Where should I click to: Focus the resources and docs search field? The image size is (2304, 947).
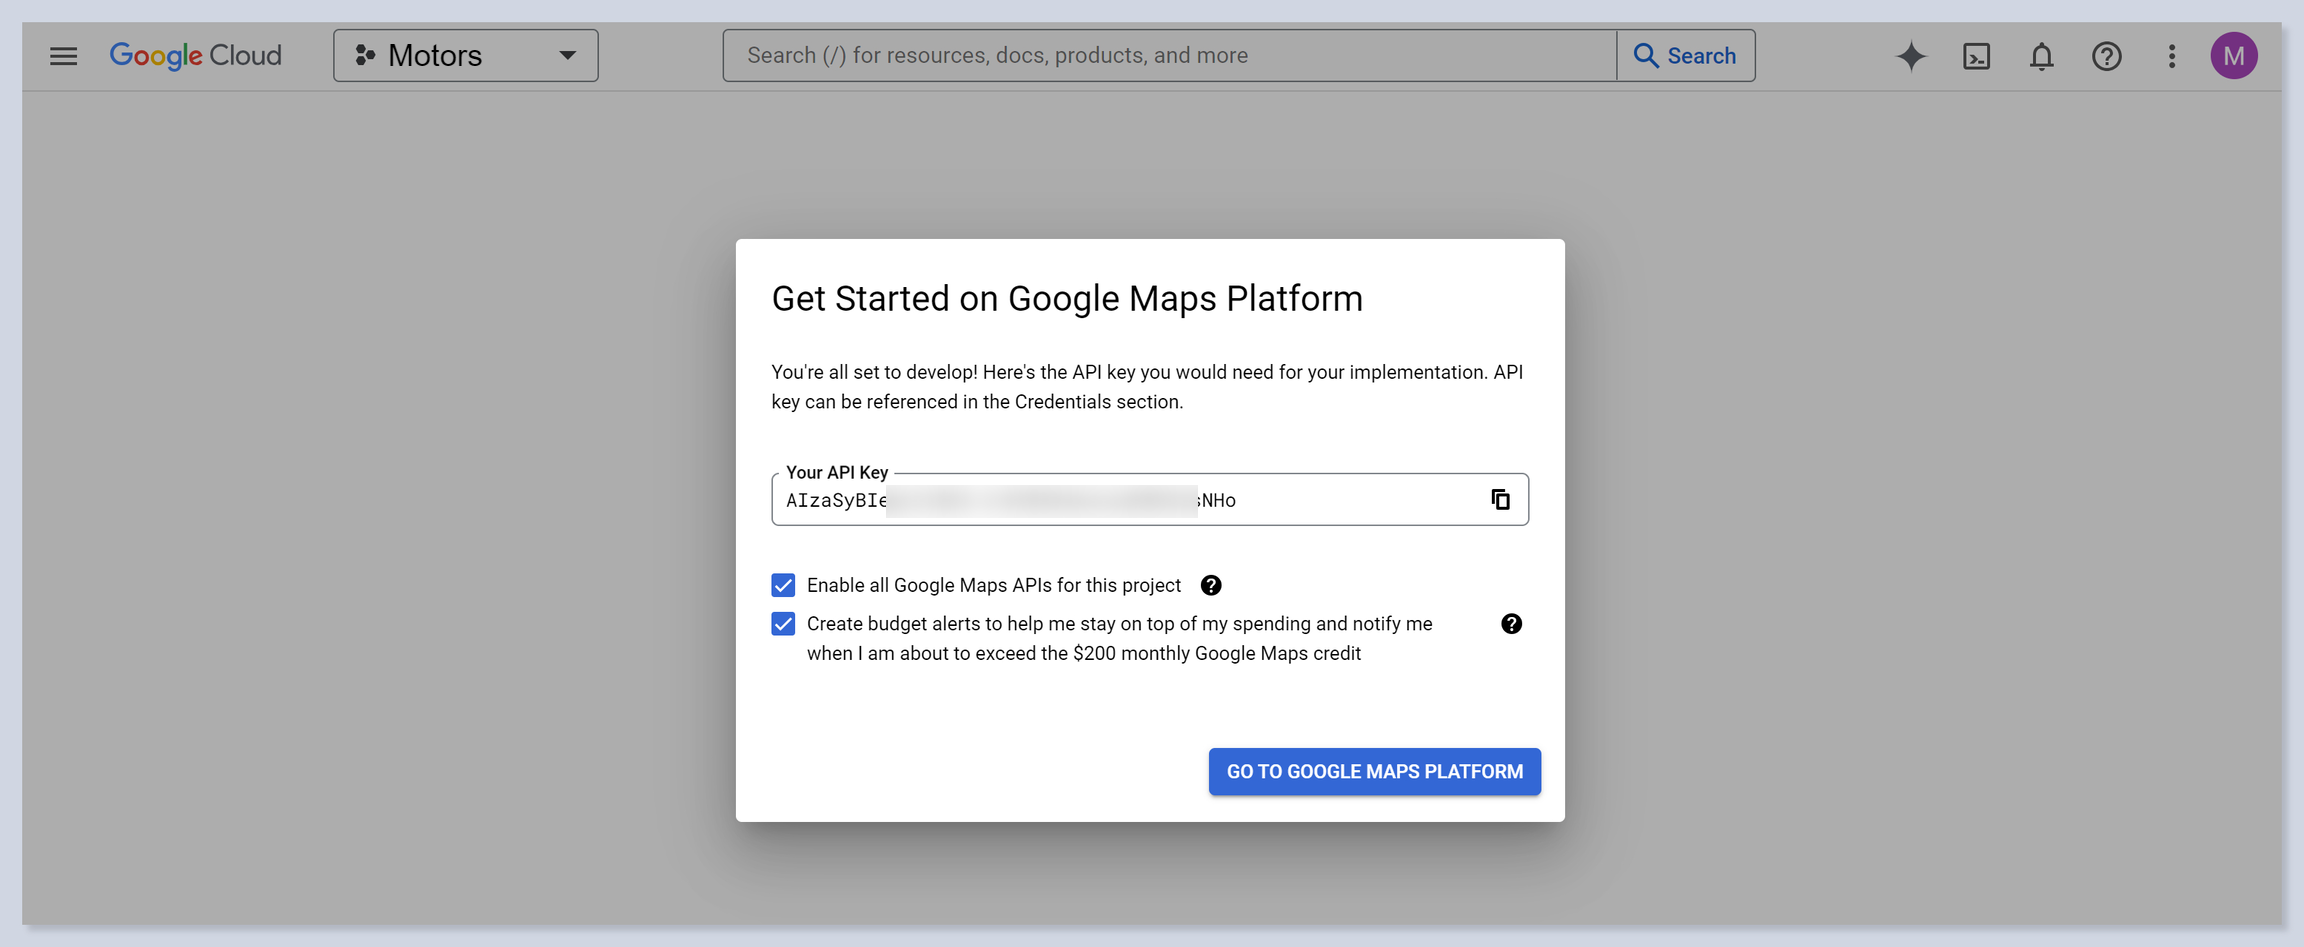point(1168,56)
